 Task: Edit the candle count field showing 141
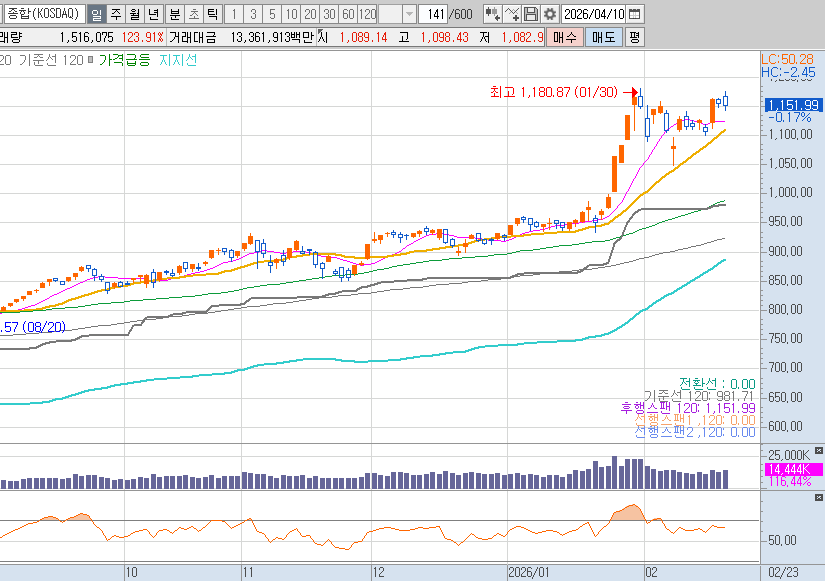point(433,14)
